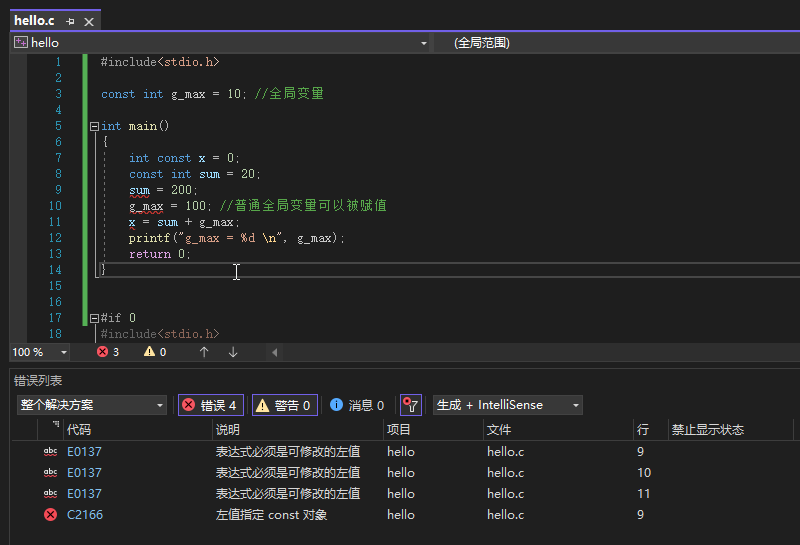Open the 100 % zoom level dropdown
The width and height of the screenshot is (800, 545).
point(64,352)
